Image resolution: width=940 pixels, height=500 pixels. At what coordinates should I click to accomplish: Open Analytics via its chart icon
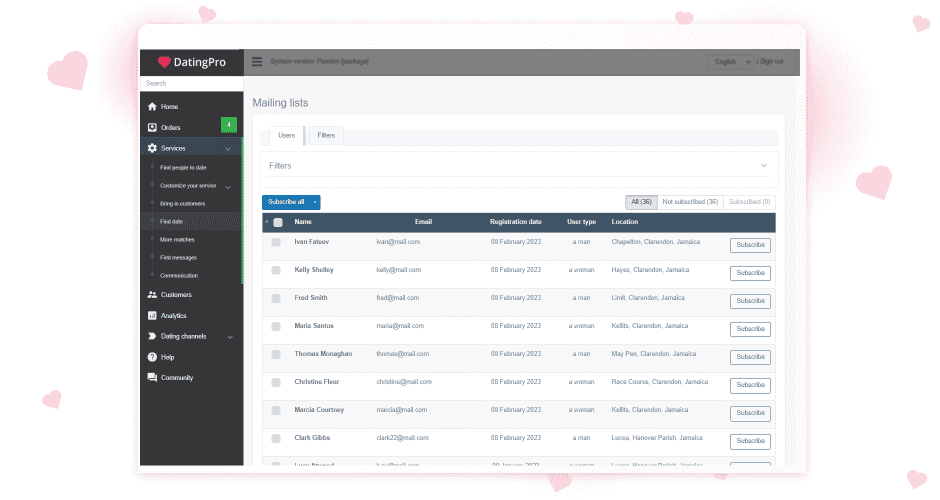[152, 315]
